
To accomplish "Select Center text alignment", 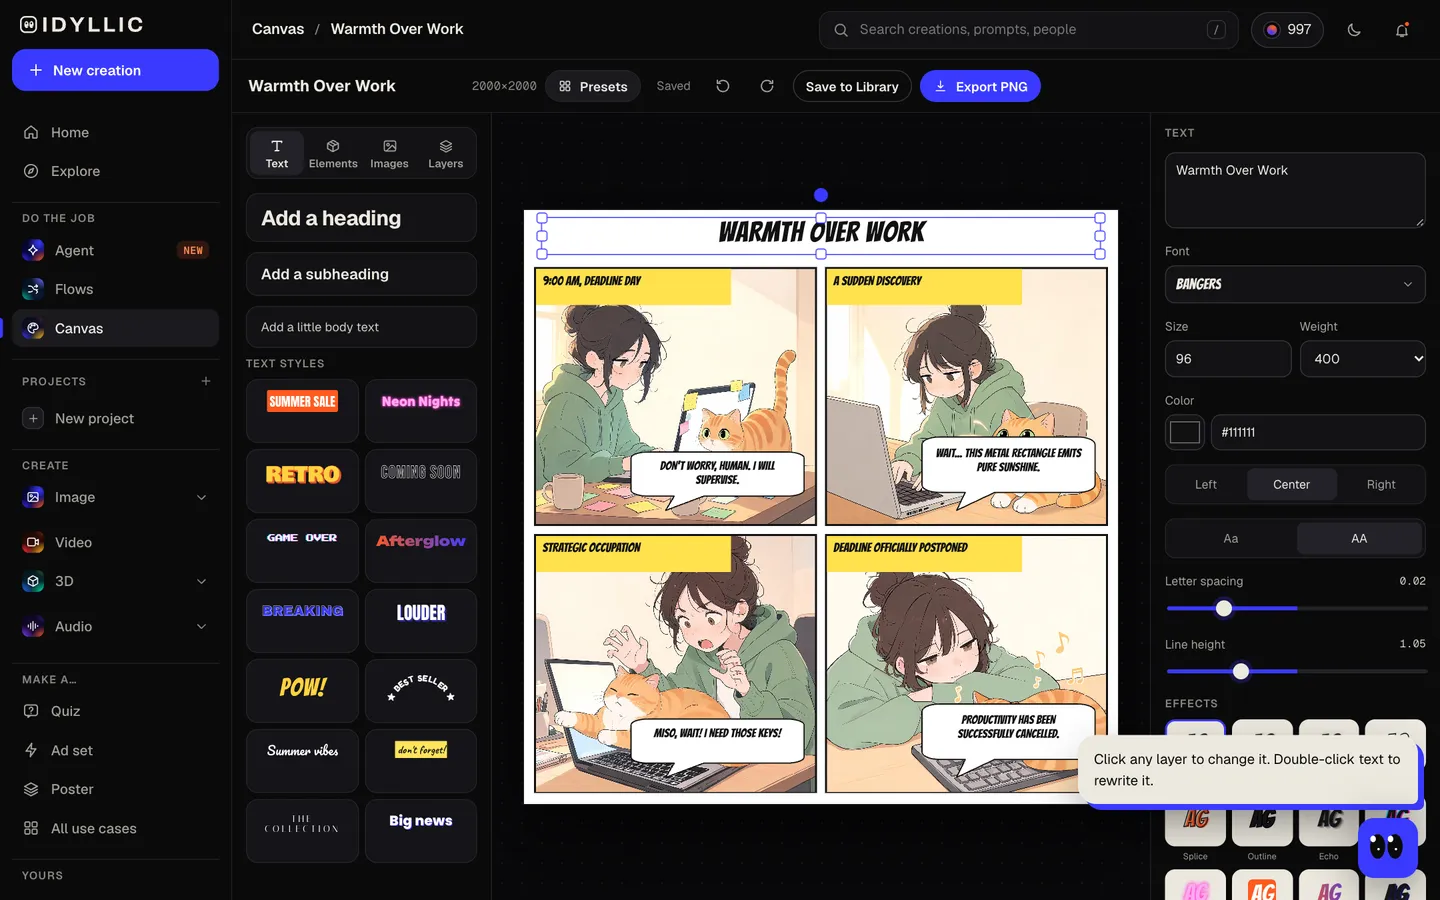I will (x=1291, y=484).
